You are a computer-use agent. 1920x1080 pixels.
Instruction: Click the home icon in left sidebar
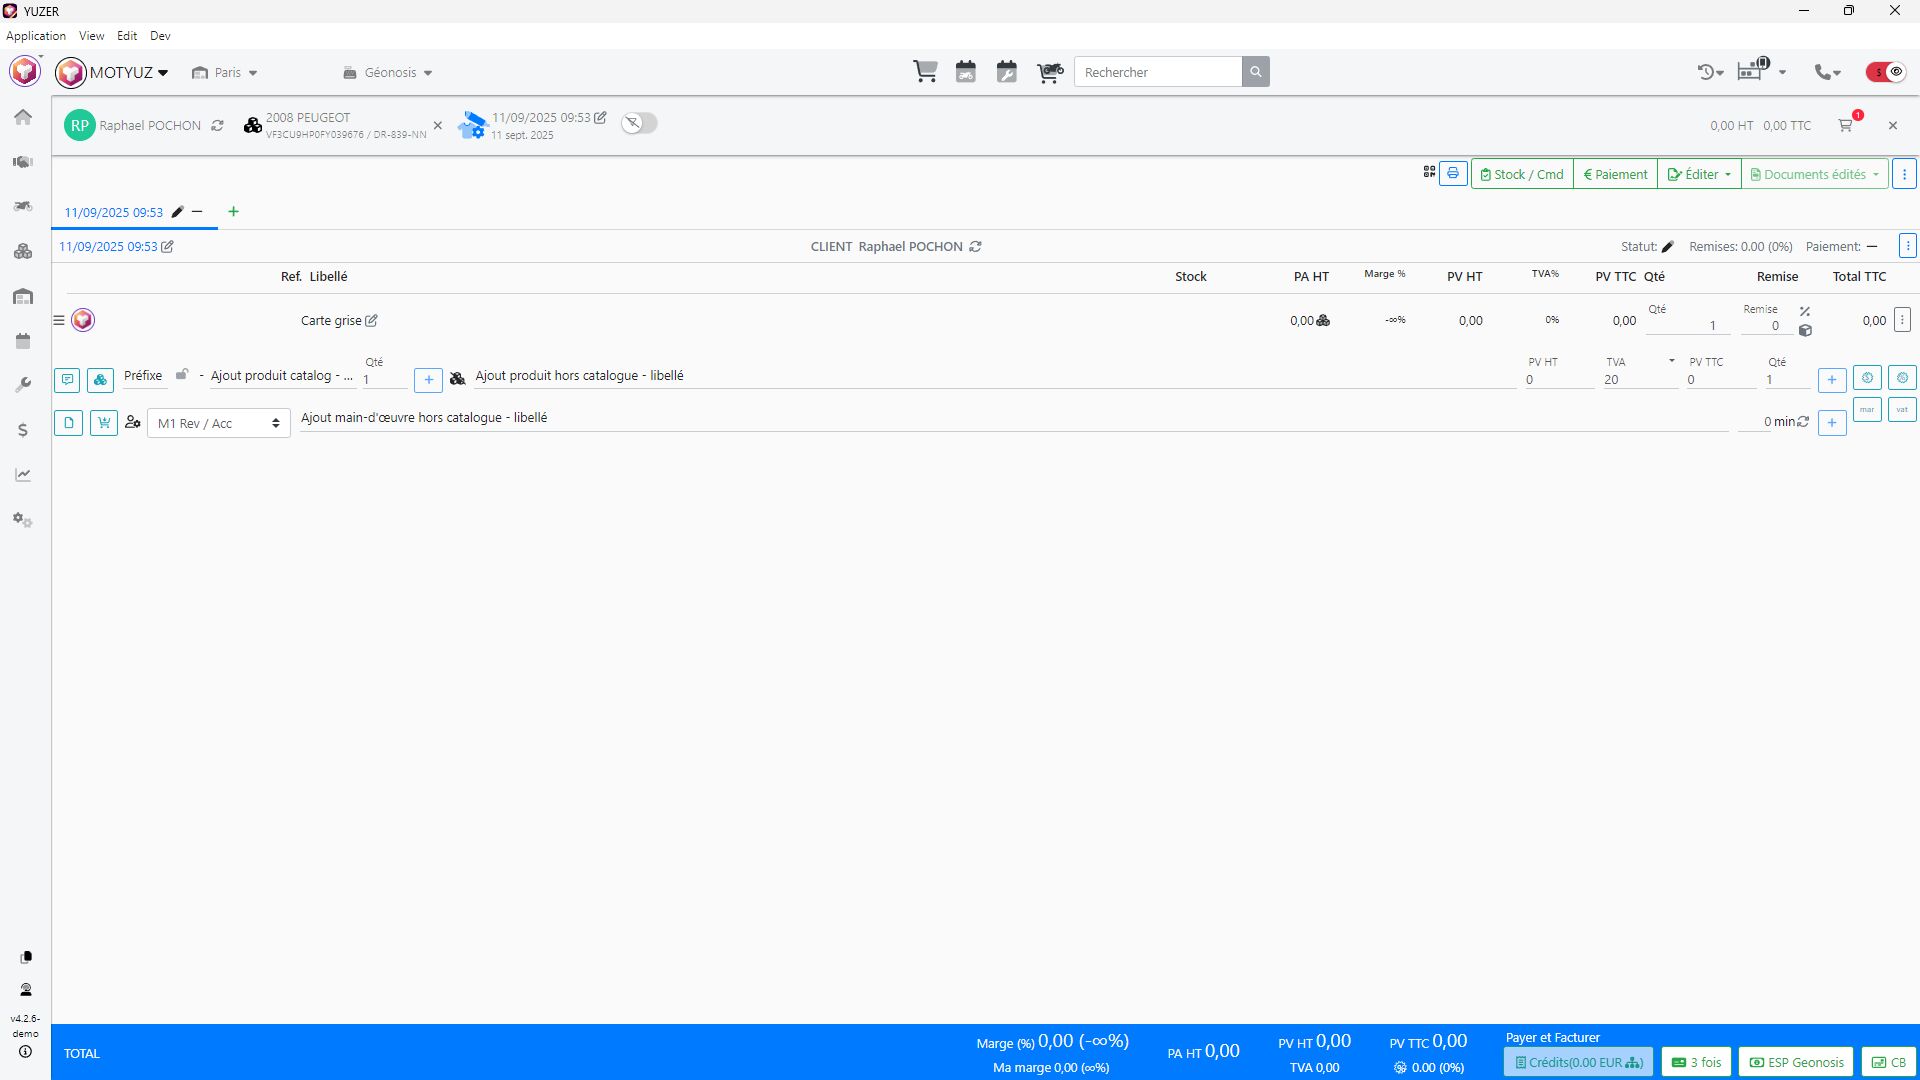[23, 117]
